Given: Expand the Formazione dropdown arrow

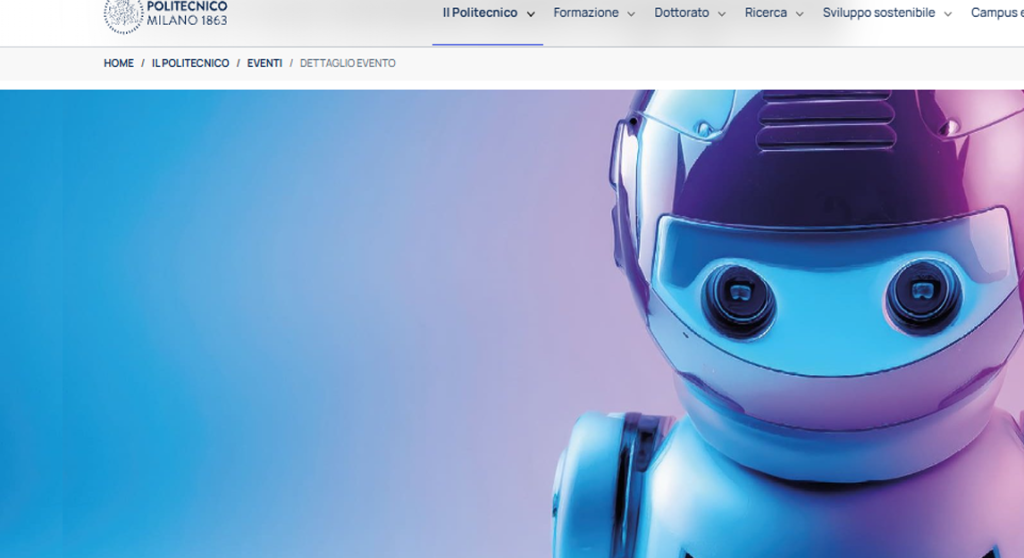Looking at the screenshot, I should tap(631, 14).
